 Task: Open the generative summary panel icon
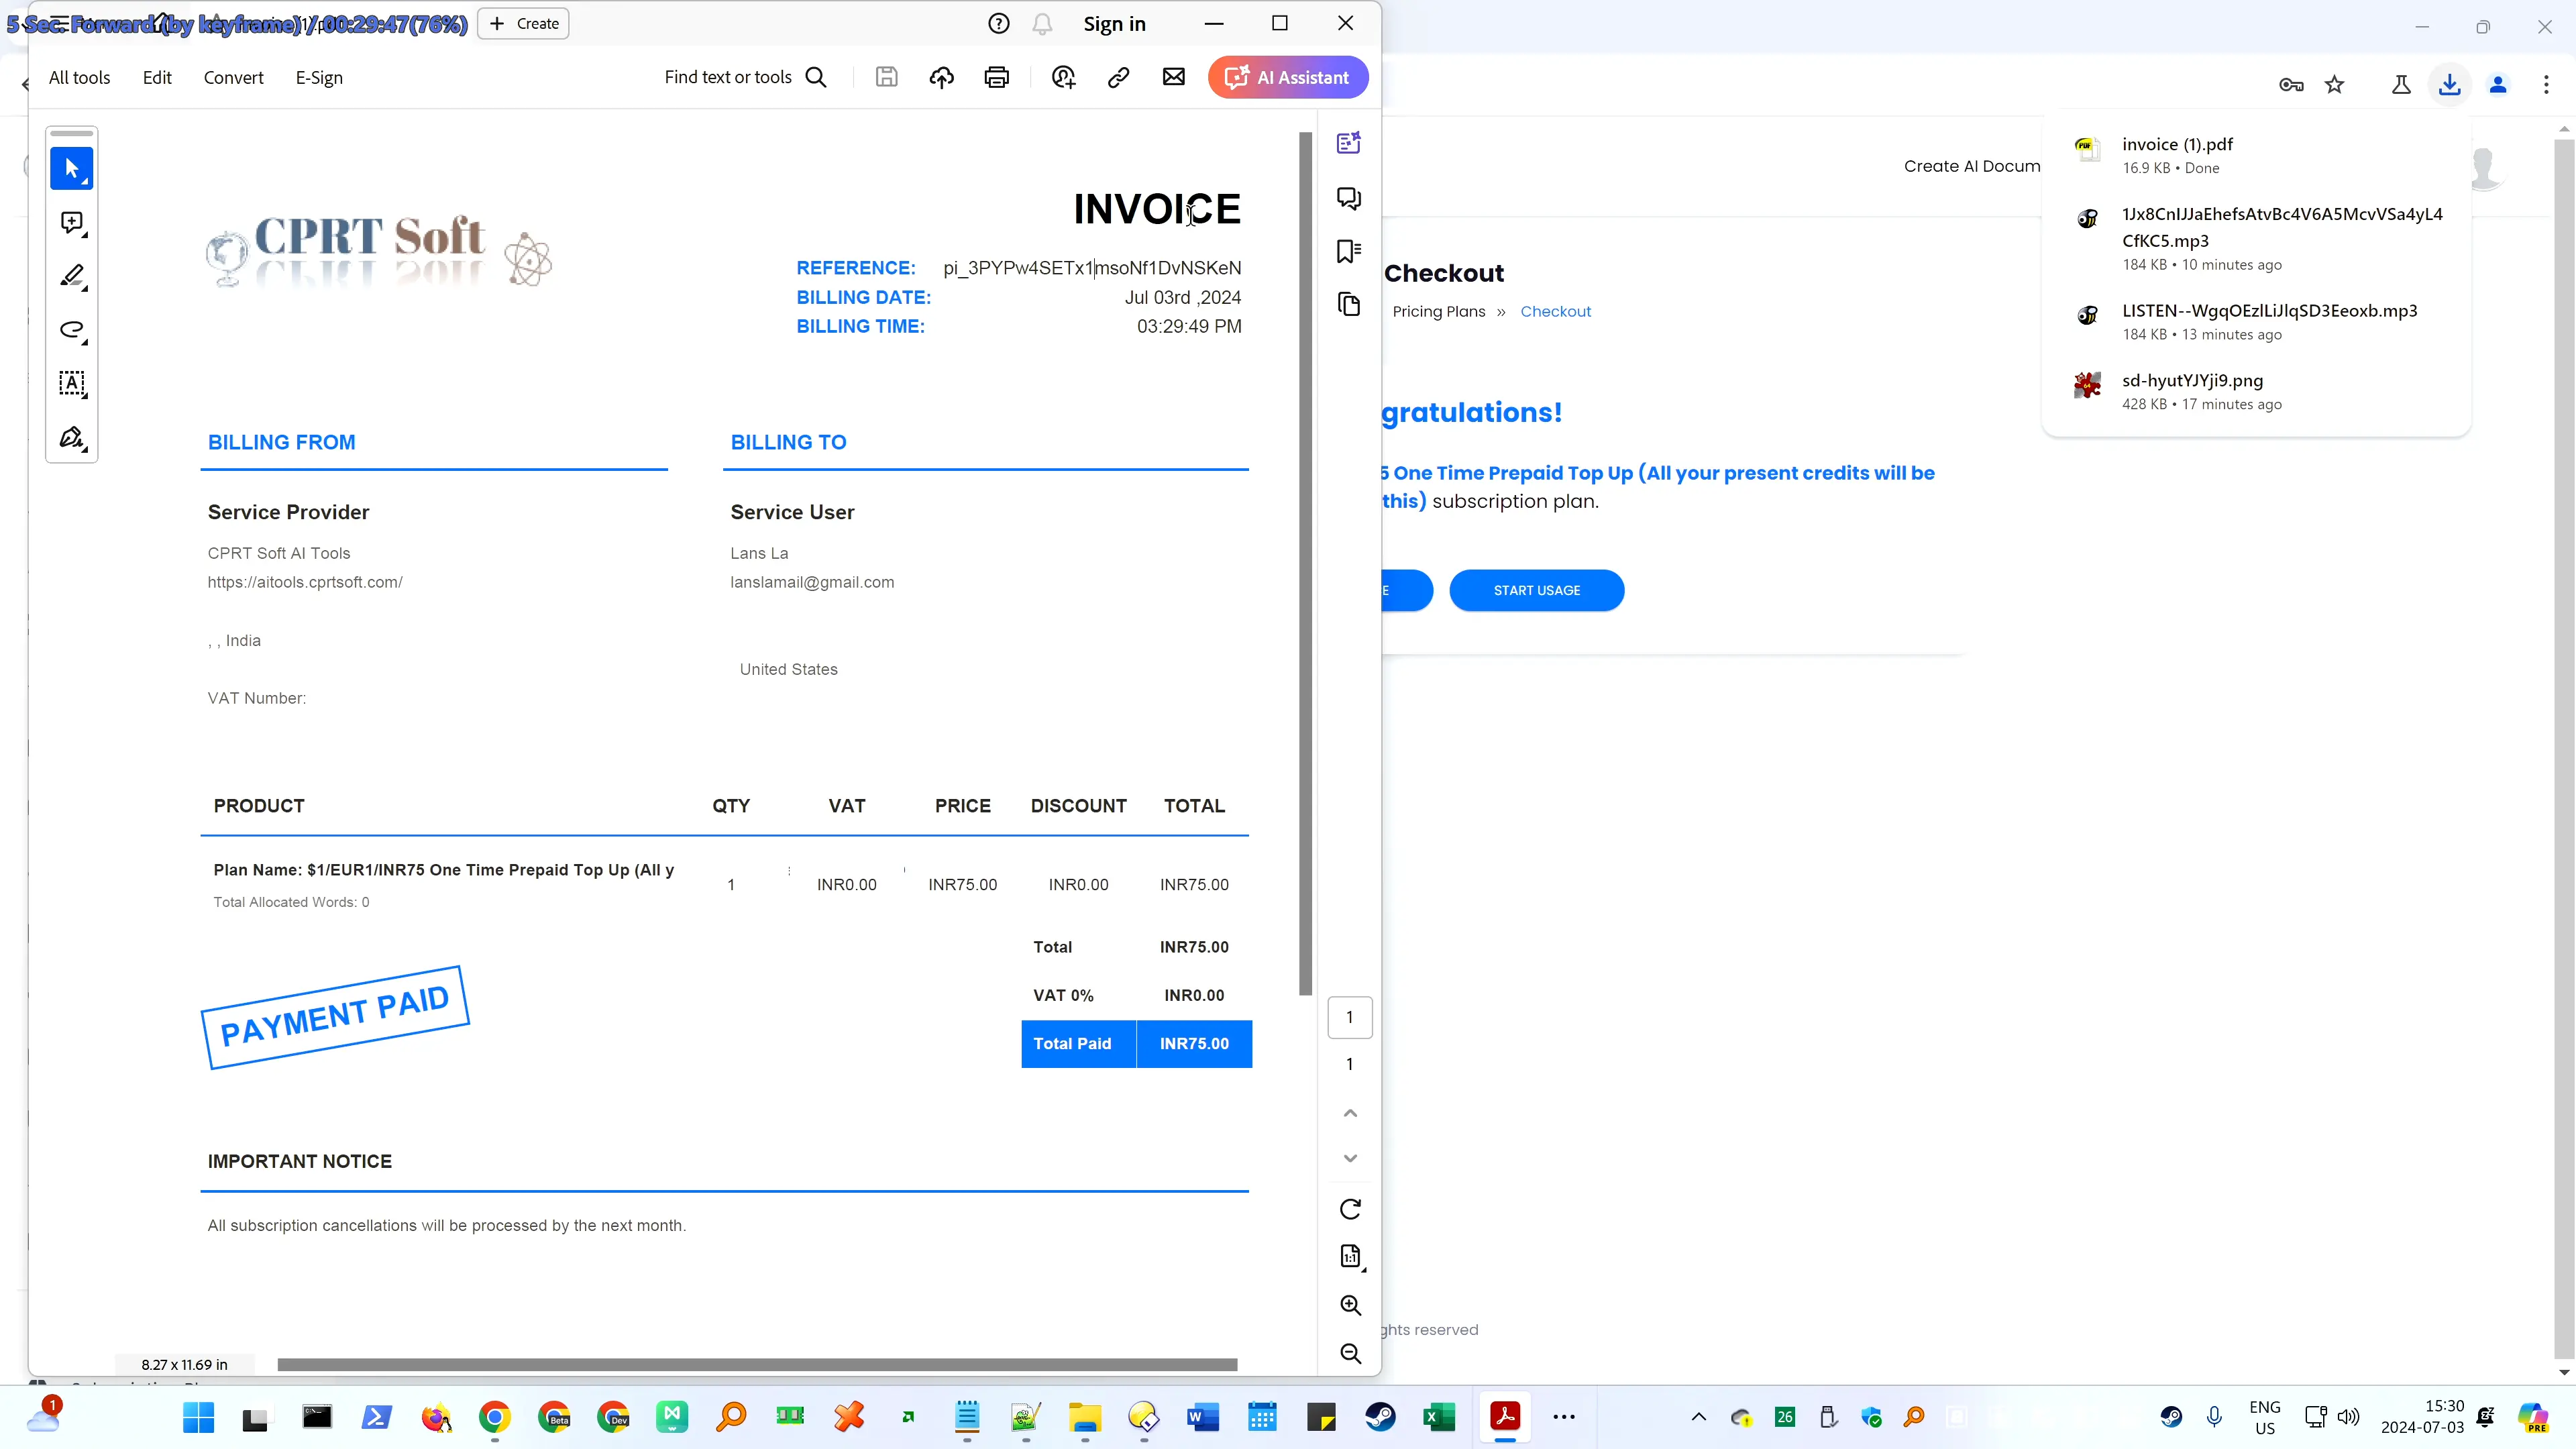point(1349,143)
